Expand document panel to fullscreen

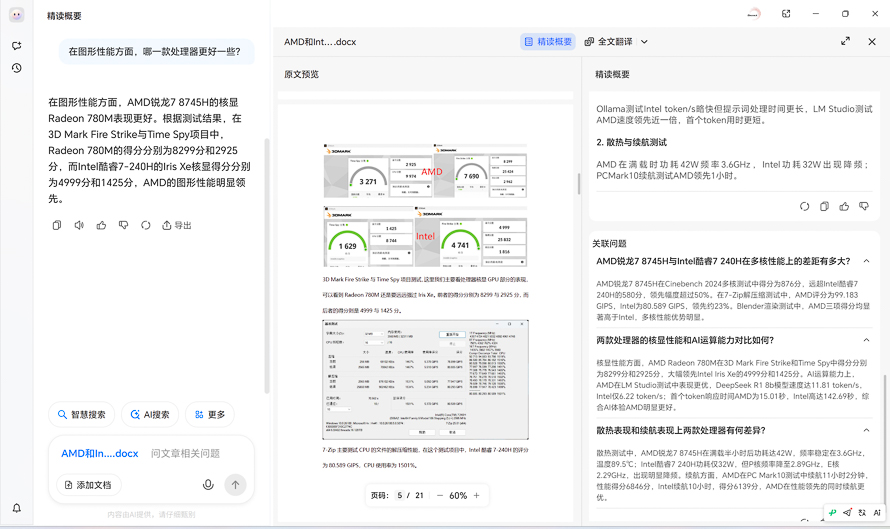pos(845,41)
